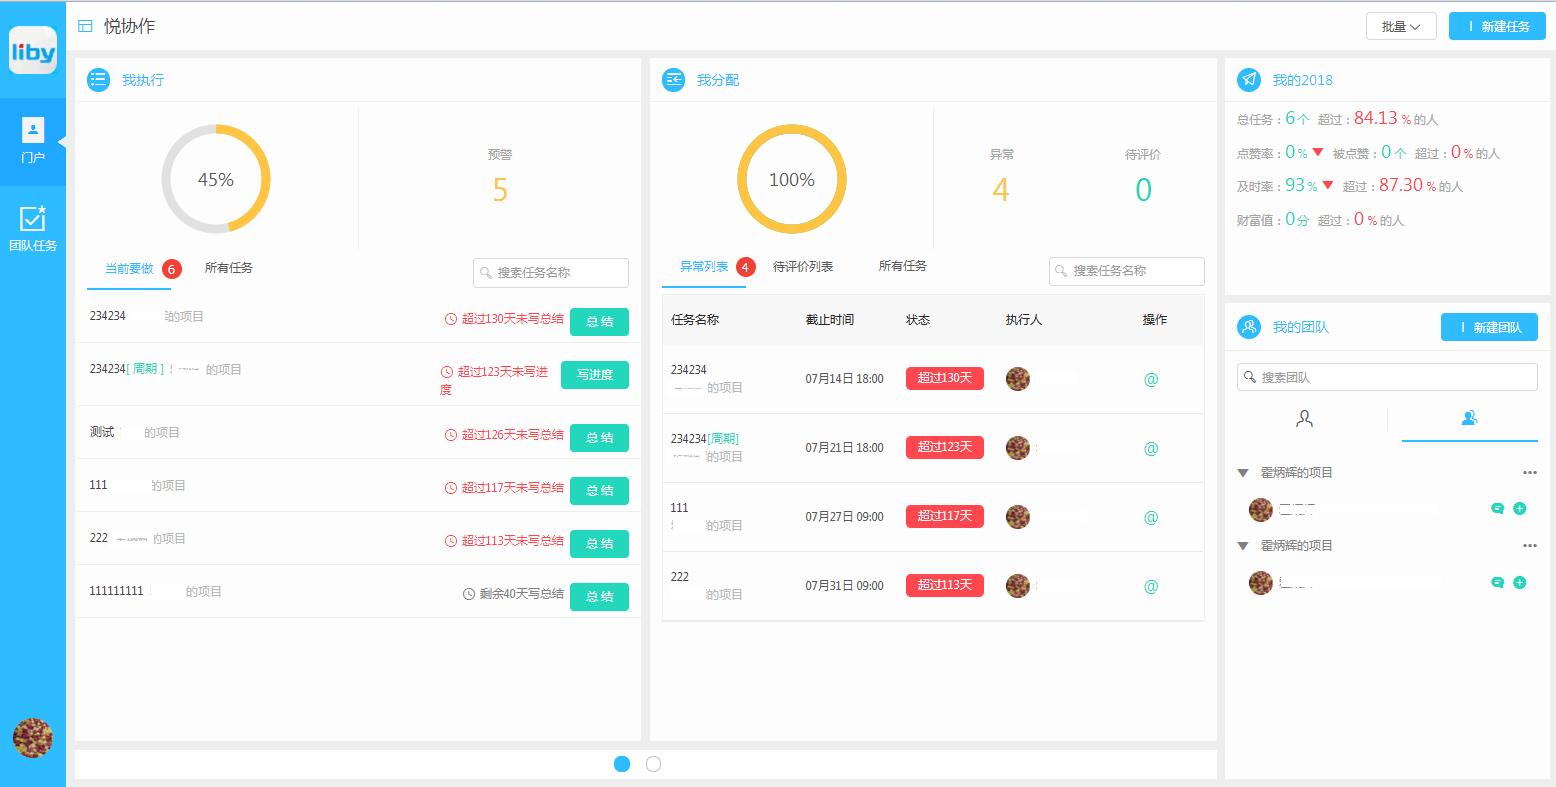The height and width of the screenshot is (787, 1556).
Task: Click the 门户 portal sidebar icon
Action: [33, 141]
